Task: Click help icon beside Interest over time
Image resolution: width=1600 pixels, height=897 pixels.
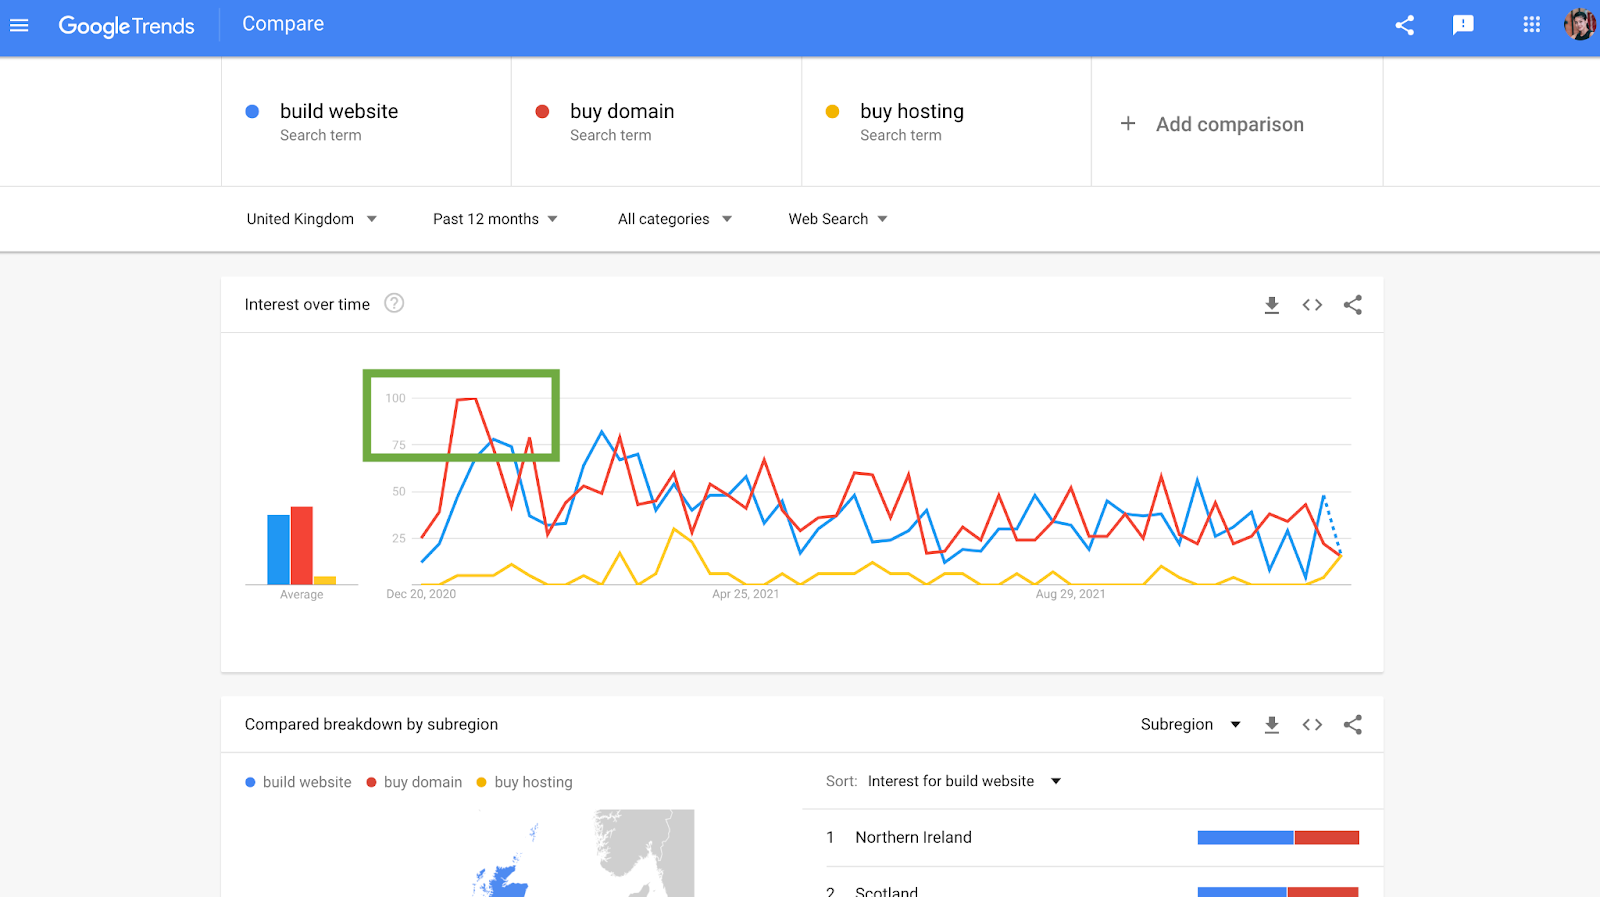Action: 394,303
